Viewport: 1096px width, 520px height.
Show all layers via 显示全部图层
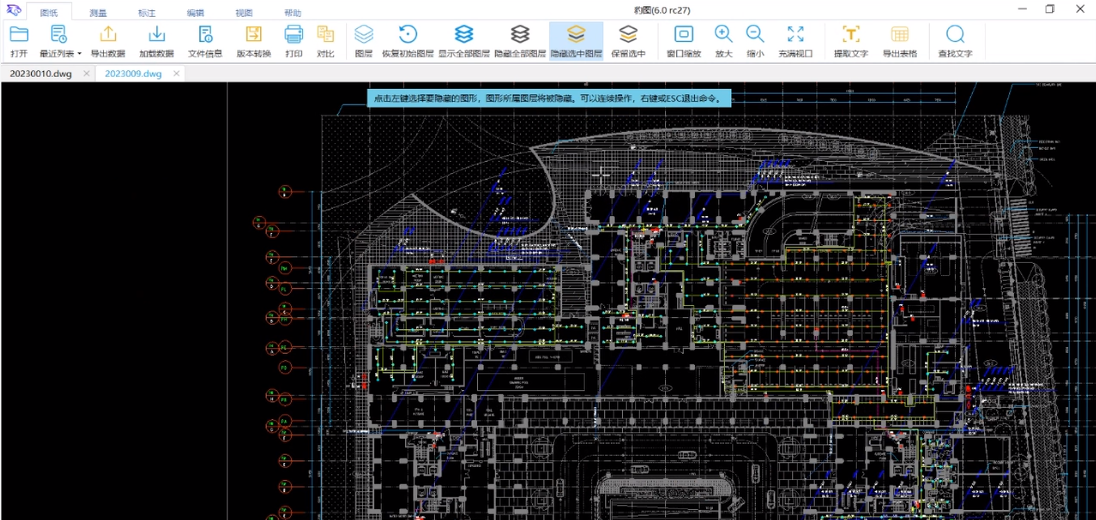(464, 36)
